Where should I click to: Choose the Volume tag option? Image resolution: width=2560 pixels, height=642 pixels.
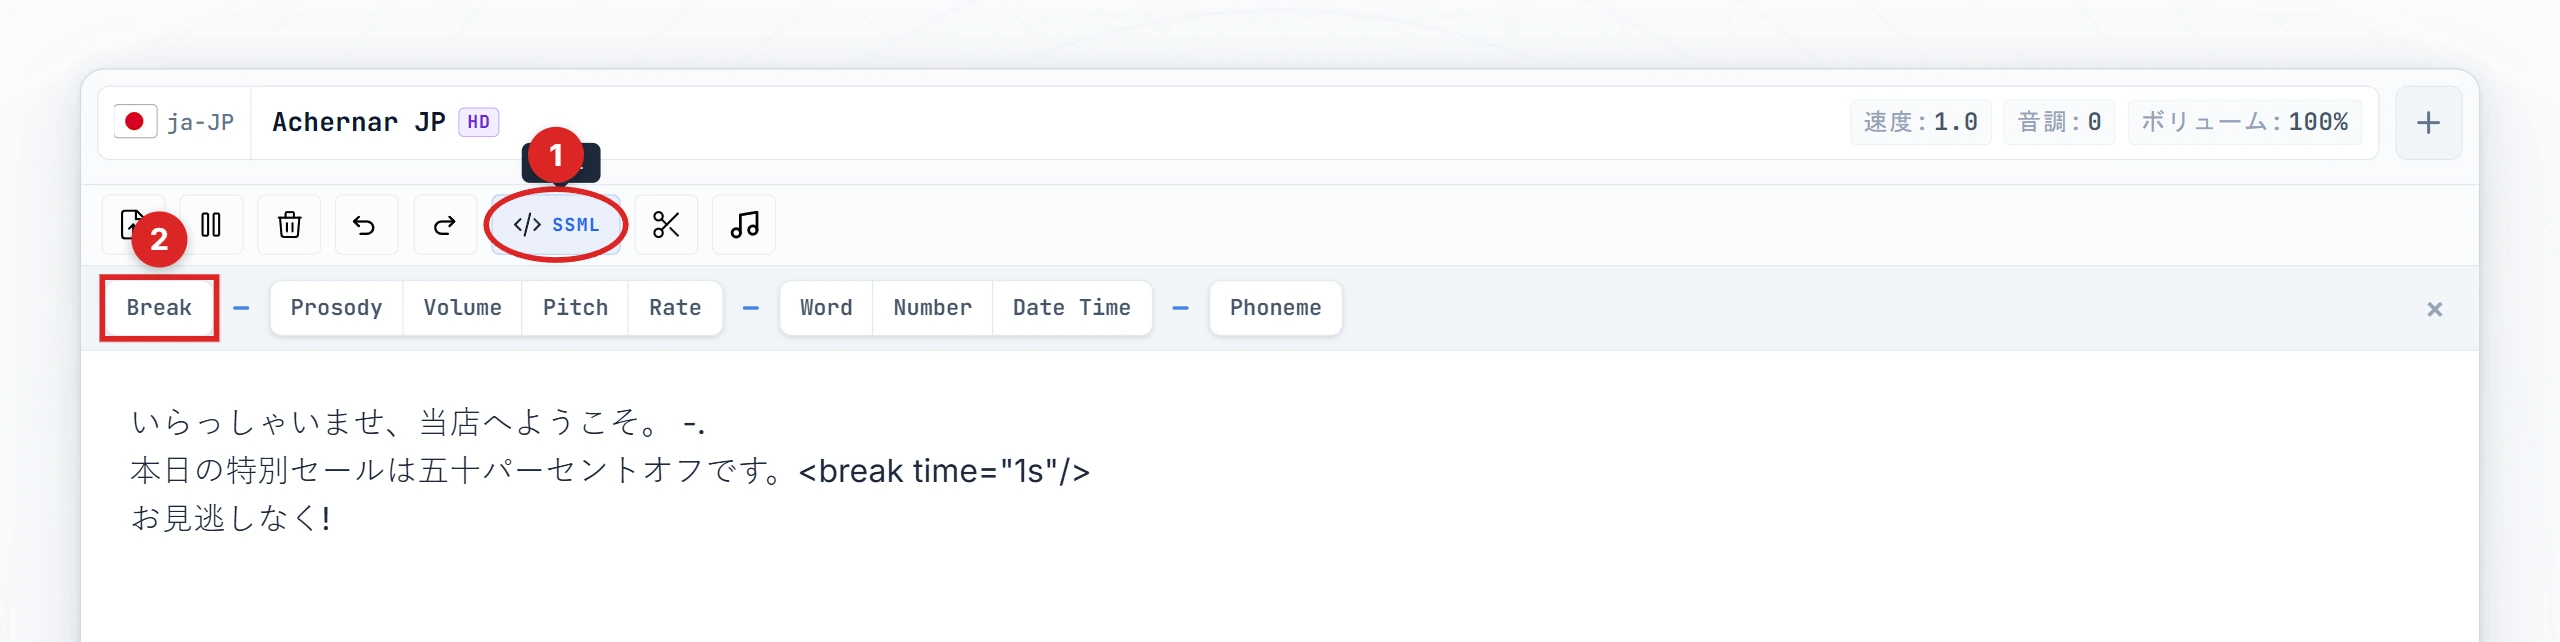coord(462,308)
